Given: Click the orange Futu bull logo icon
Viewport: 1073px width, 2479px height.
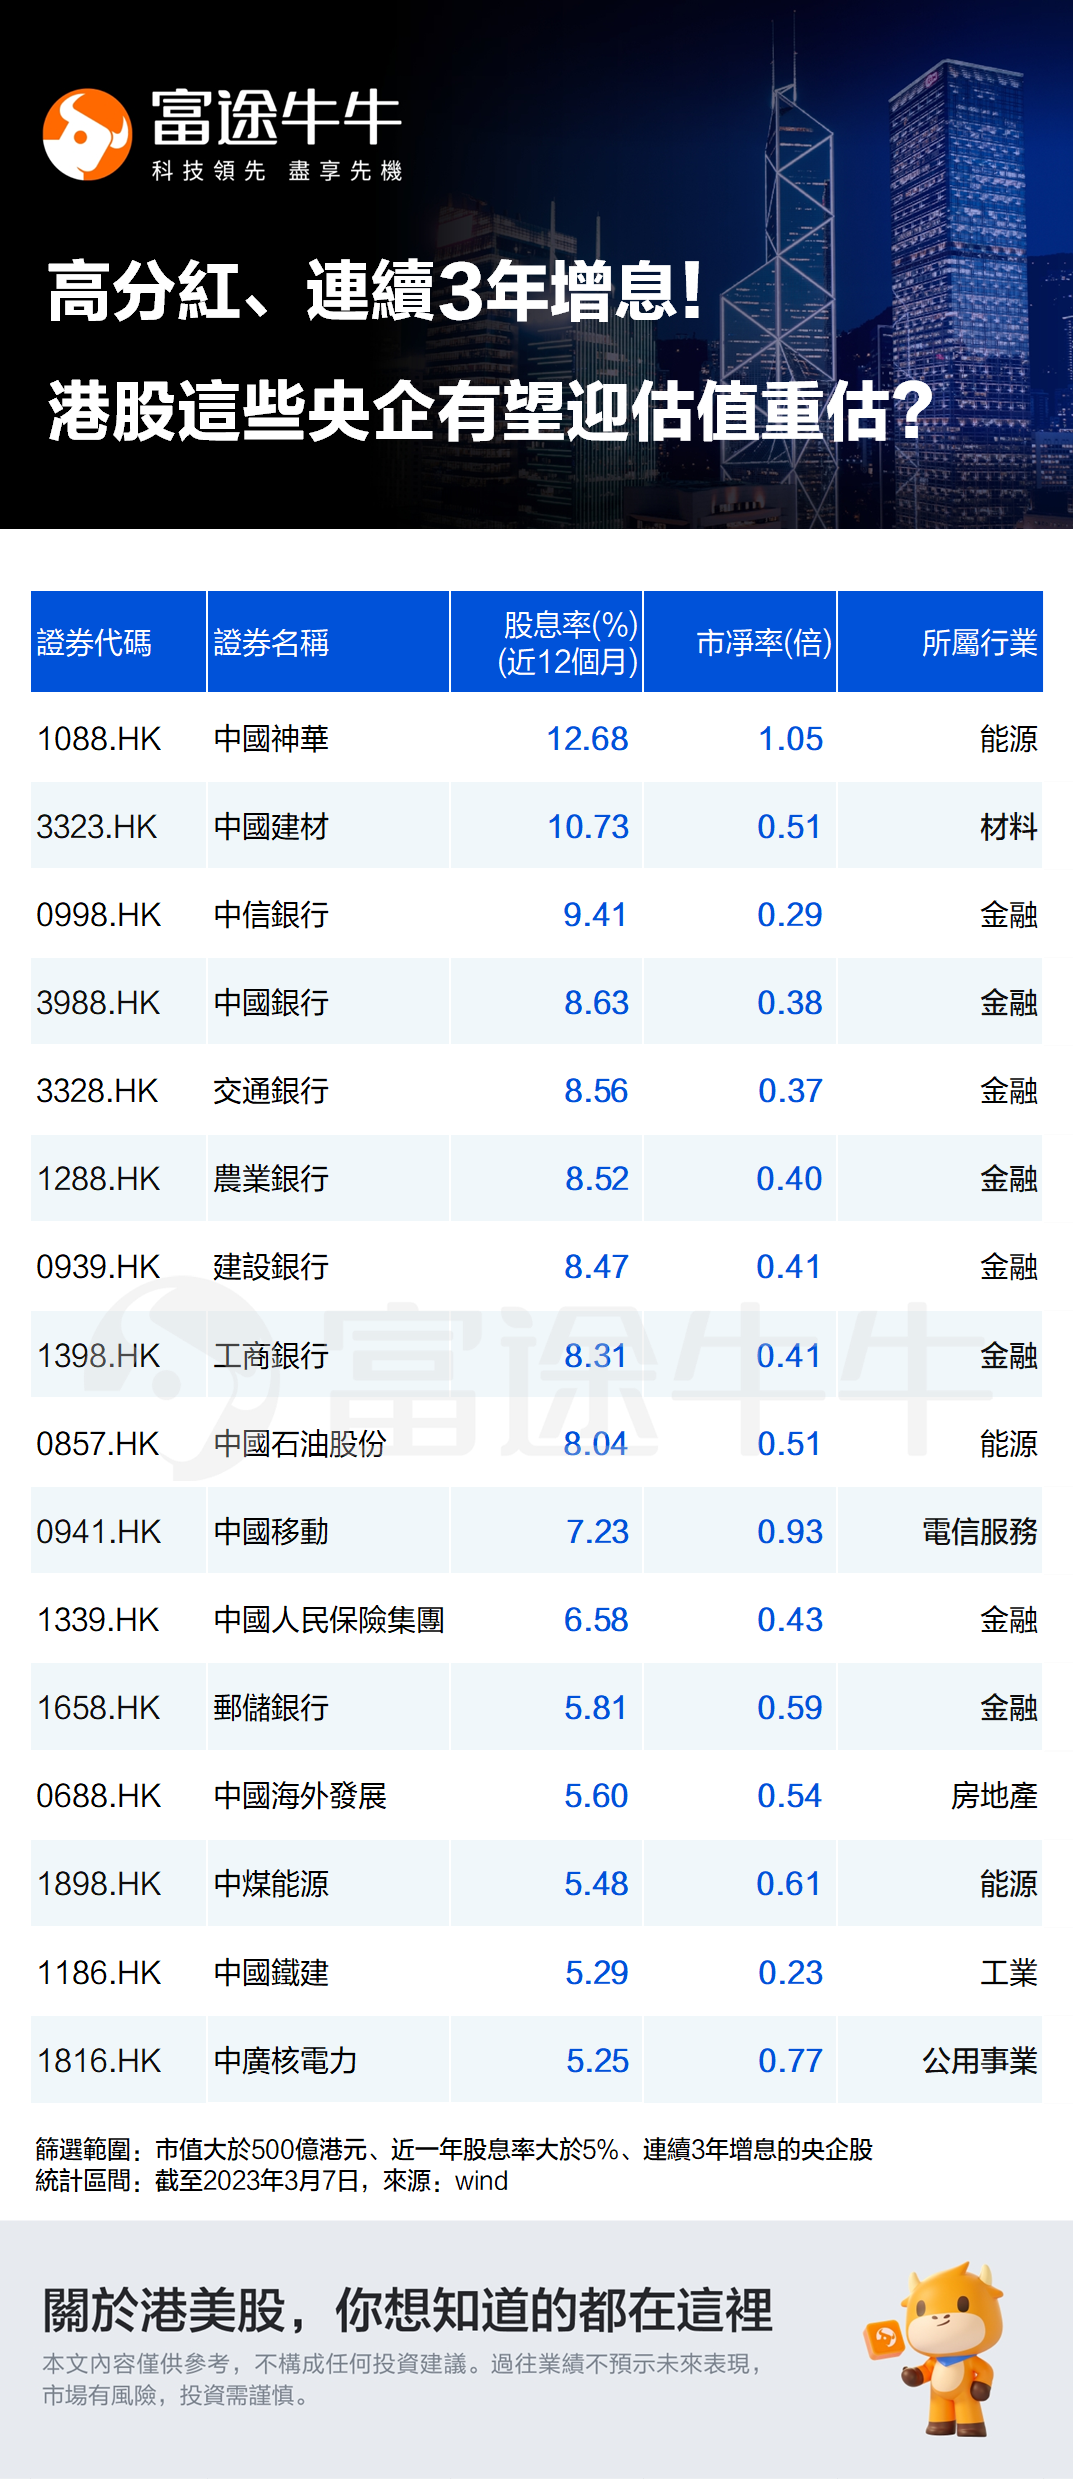Looking at the screenshot, I should [x=87, y=135].
